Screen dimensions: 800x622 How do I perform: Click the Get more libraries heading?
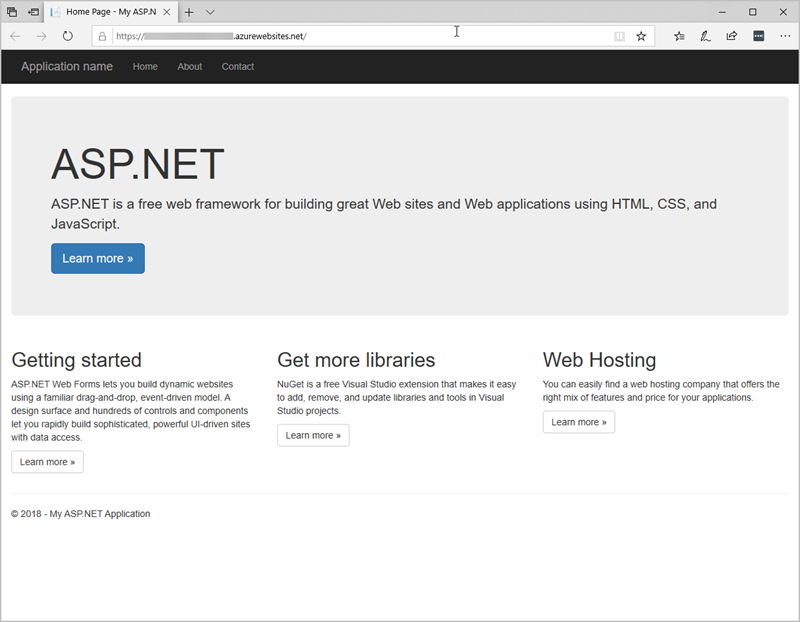[356, 360]
